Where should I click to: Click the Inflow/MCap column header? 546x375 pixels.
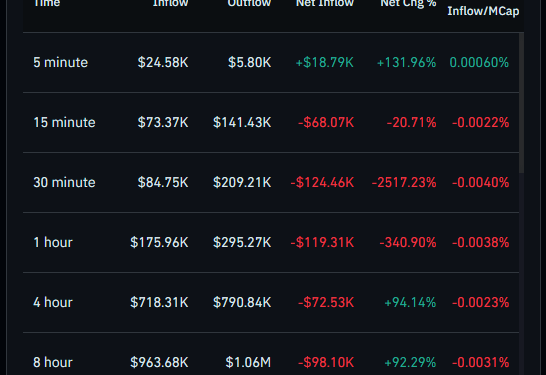(x=483, y=11)
